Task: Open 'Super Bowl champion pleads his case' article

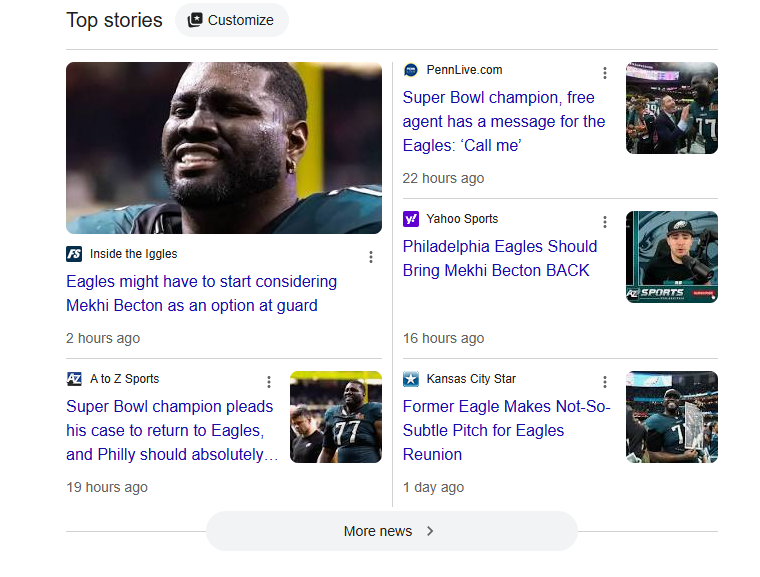Action: pos(172,430)
